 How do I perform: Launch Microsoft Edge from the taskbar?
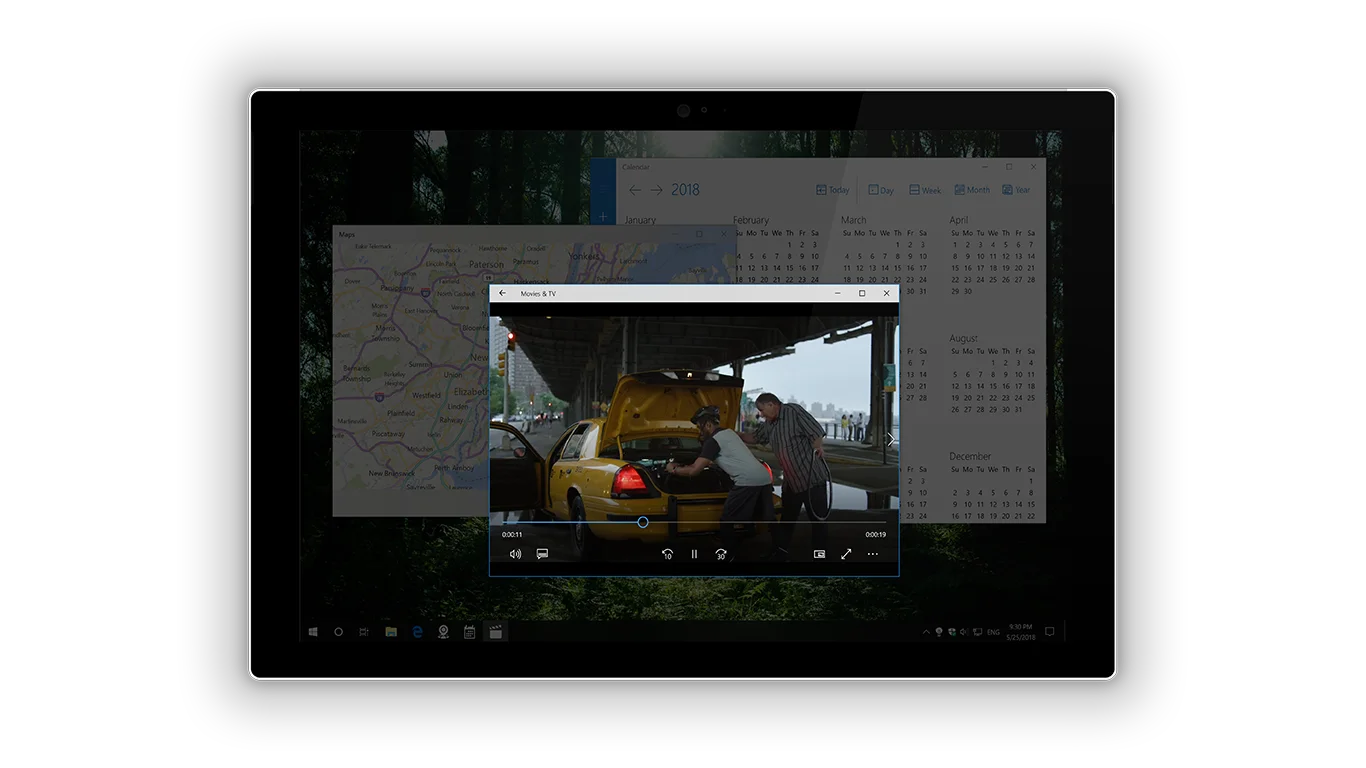coord(418,631)
